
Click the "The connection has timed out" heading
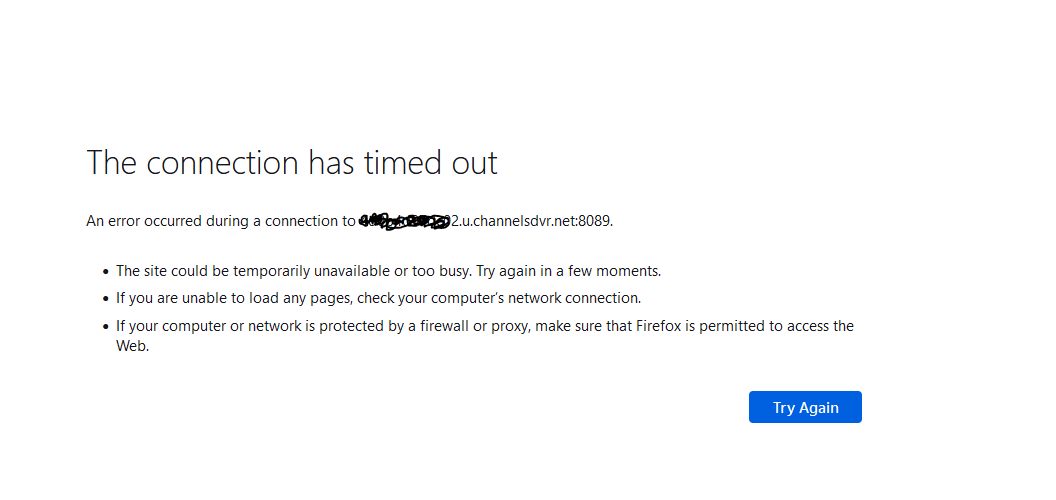292,162
